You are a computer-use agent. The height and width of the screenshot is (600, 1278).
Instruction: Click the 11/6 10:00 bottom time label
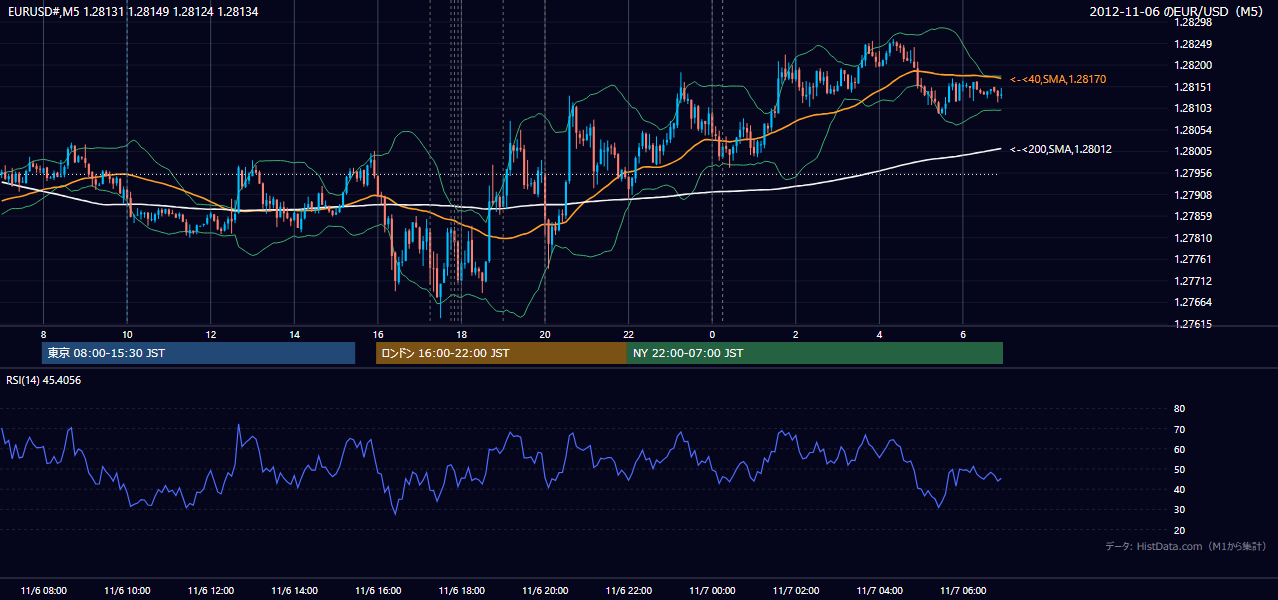pyautogui.click(x=127, y=591)
